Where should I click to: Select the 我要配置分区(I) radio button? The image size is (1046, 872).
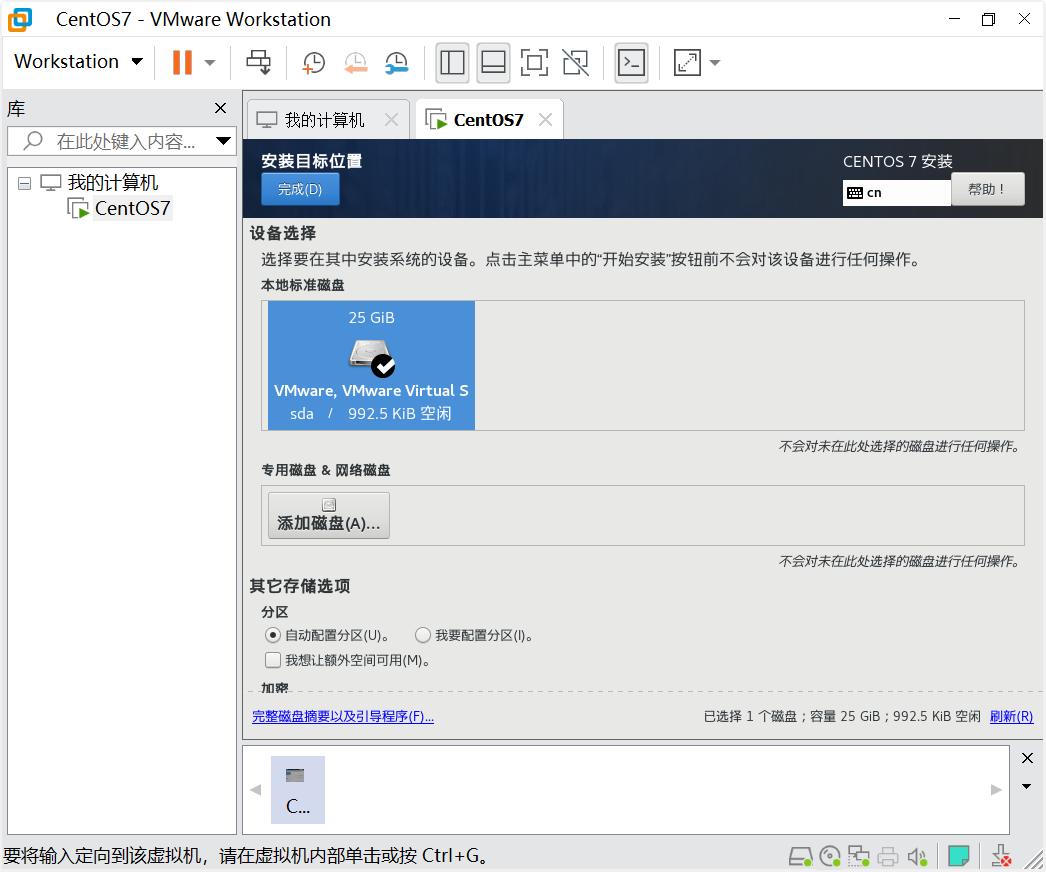pos(422,635)
